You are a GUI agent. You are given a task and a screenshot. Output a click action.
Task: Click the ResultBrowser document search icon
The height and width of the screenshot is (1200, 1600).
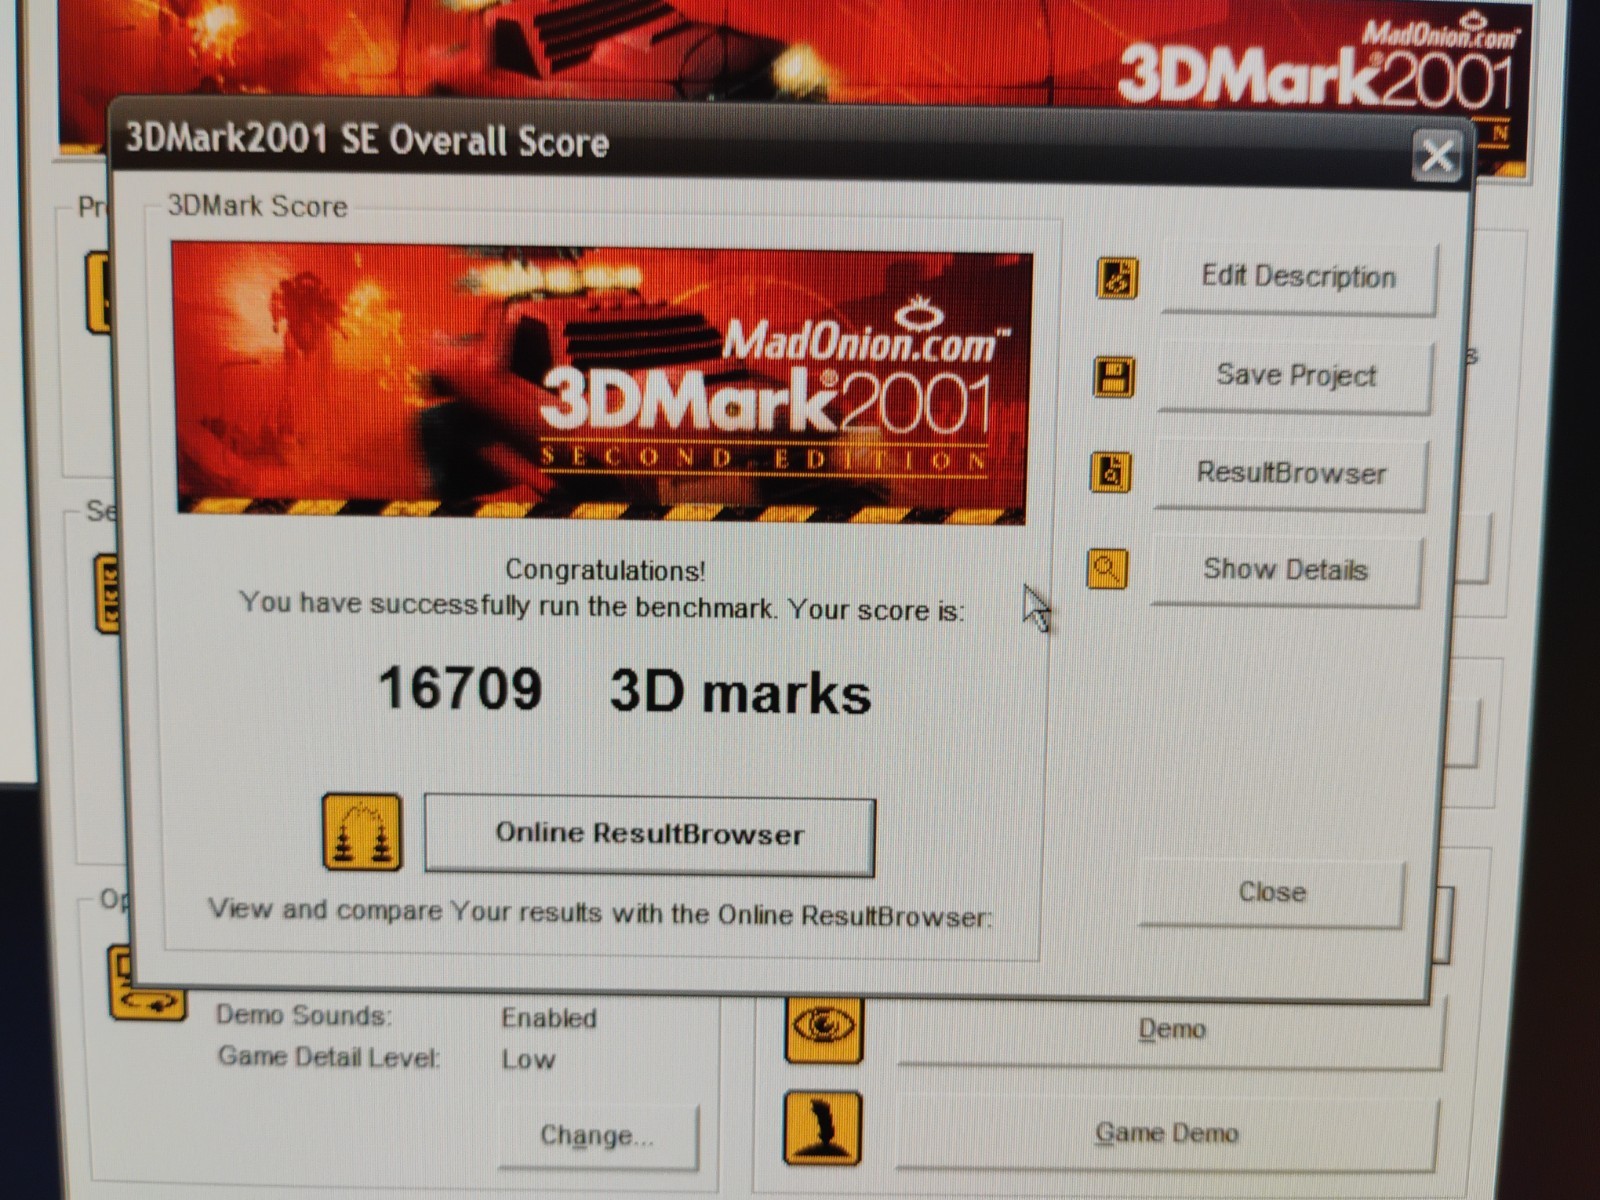click(1110, 472)
